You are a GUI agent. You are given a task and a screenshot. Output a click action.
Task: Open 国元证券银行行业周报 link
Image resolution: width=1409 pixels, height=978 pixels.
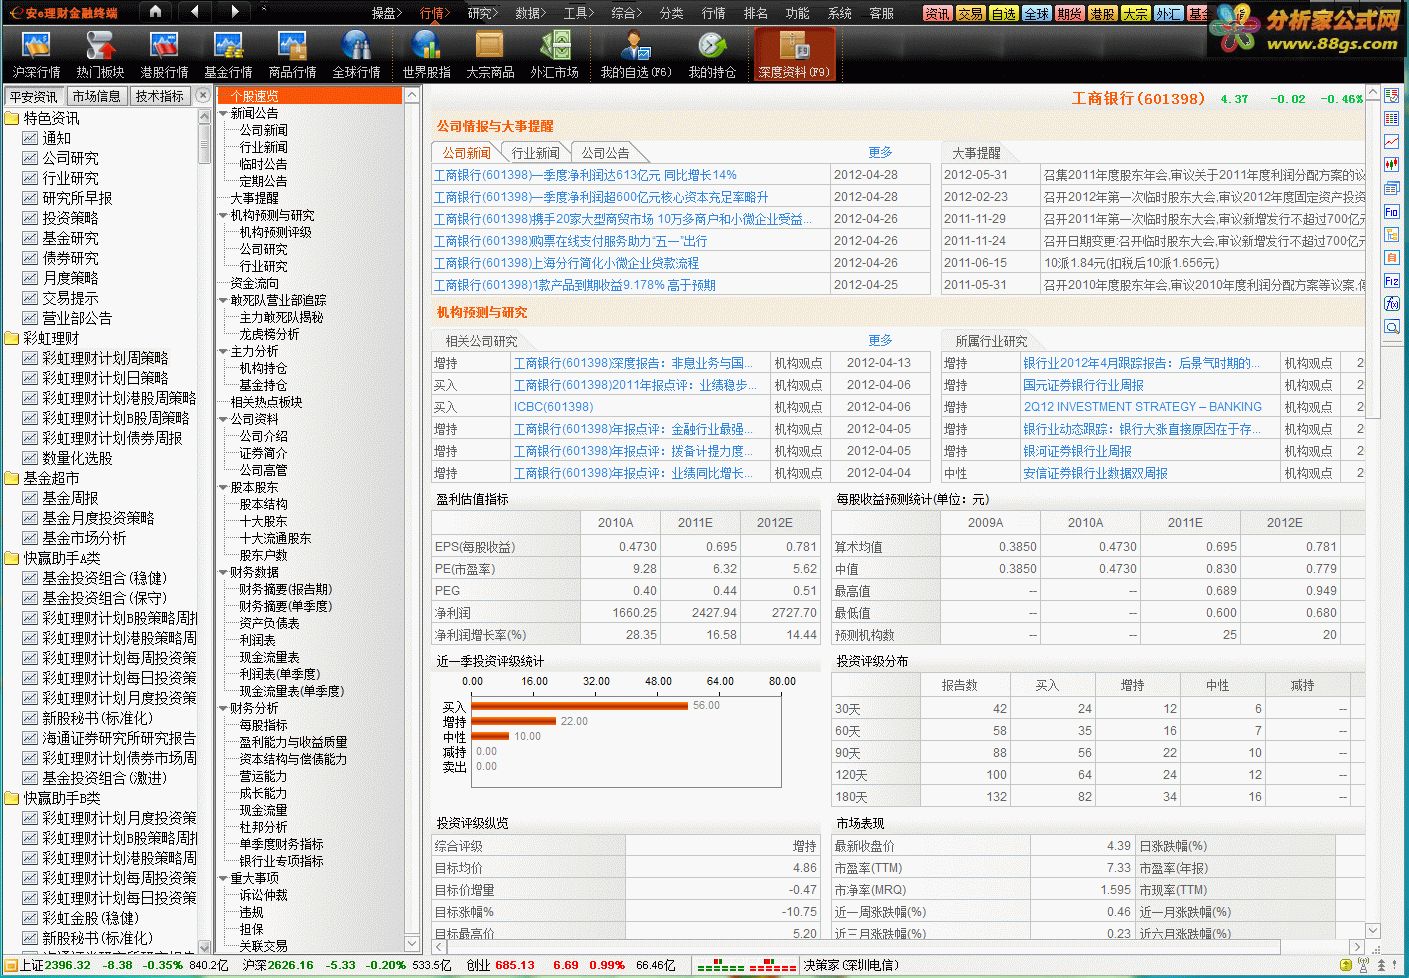(1083, 385)
